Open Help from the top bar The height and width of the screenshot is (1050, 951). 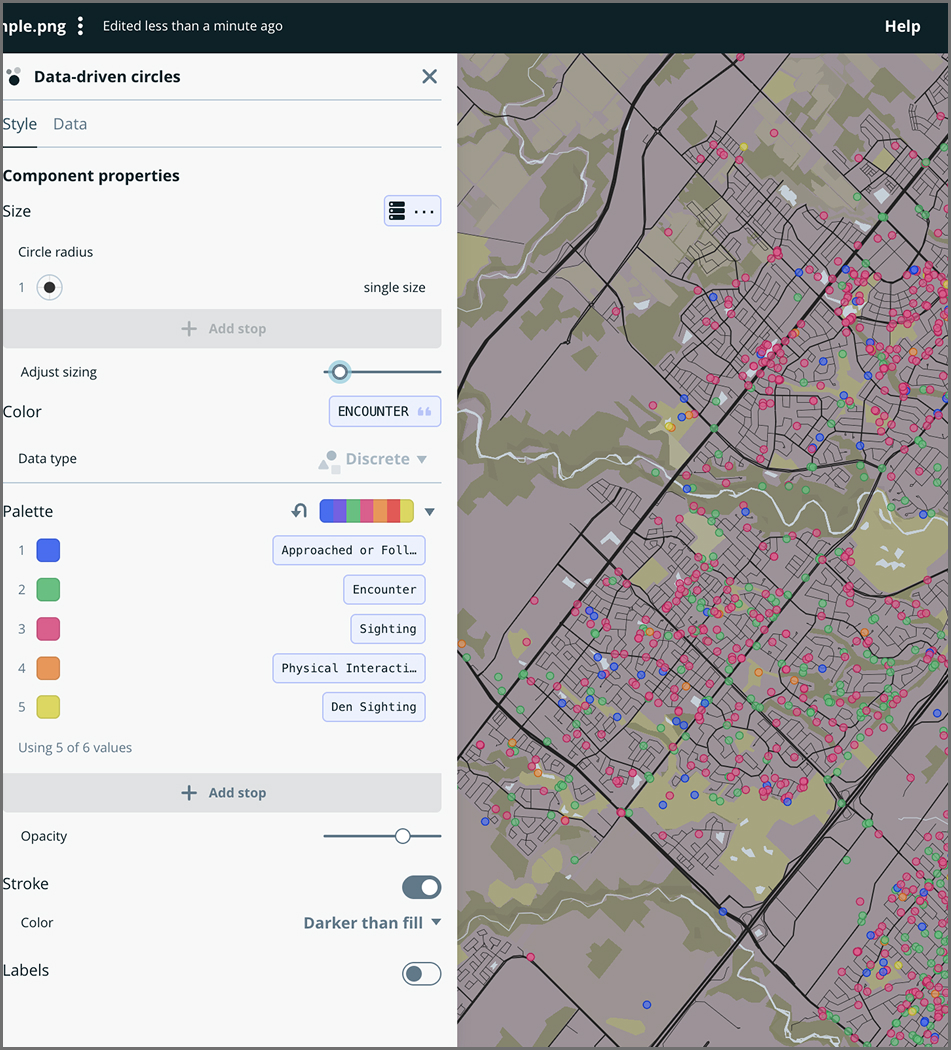point(902,26)
